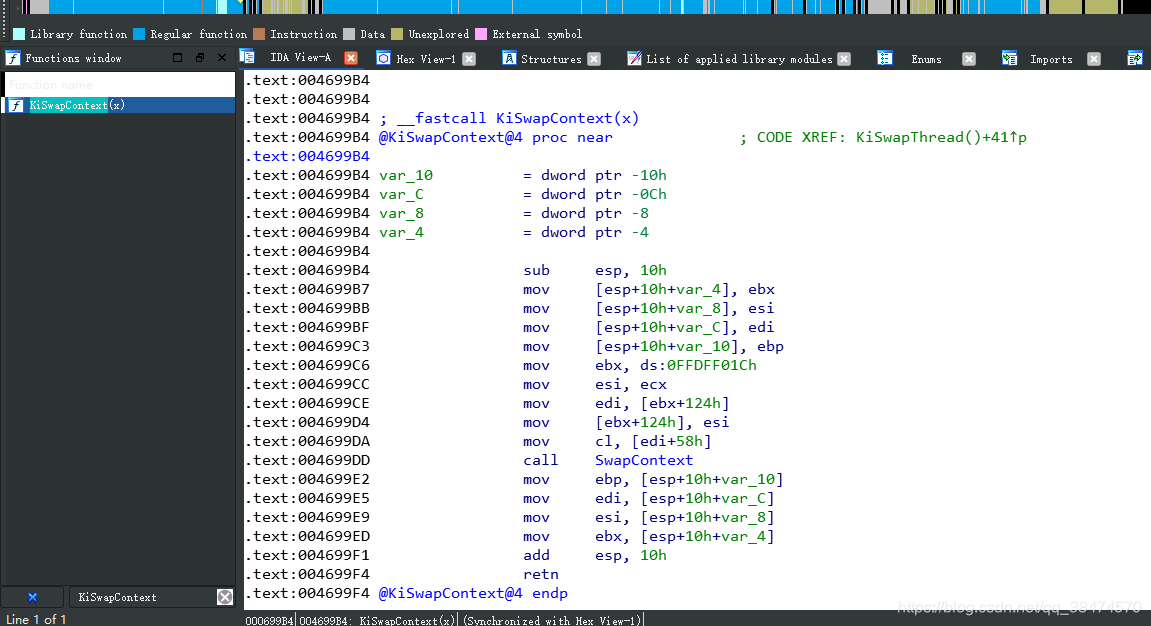Click the function icon beside KiSwapContext(x)
The height and width of the screenshot is (626, 1151).
[15, 105]
